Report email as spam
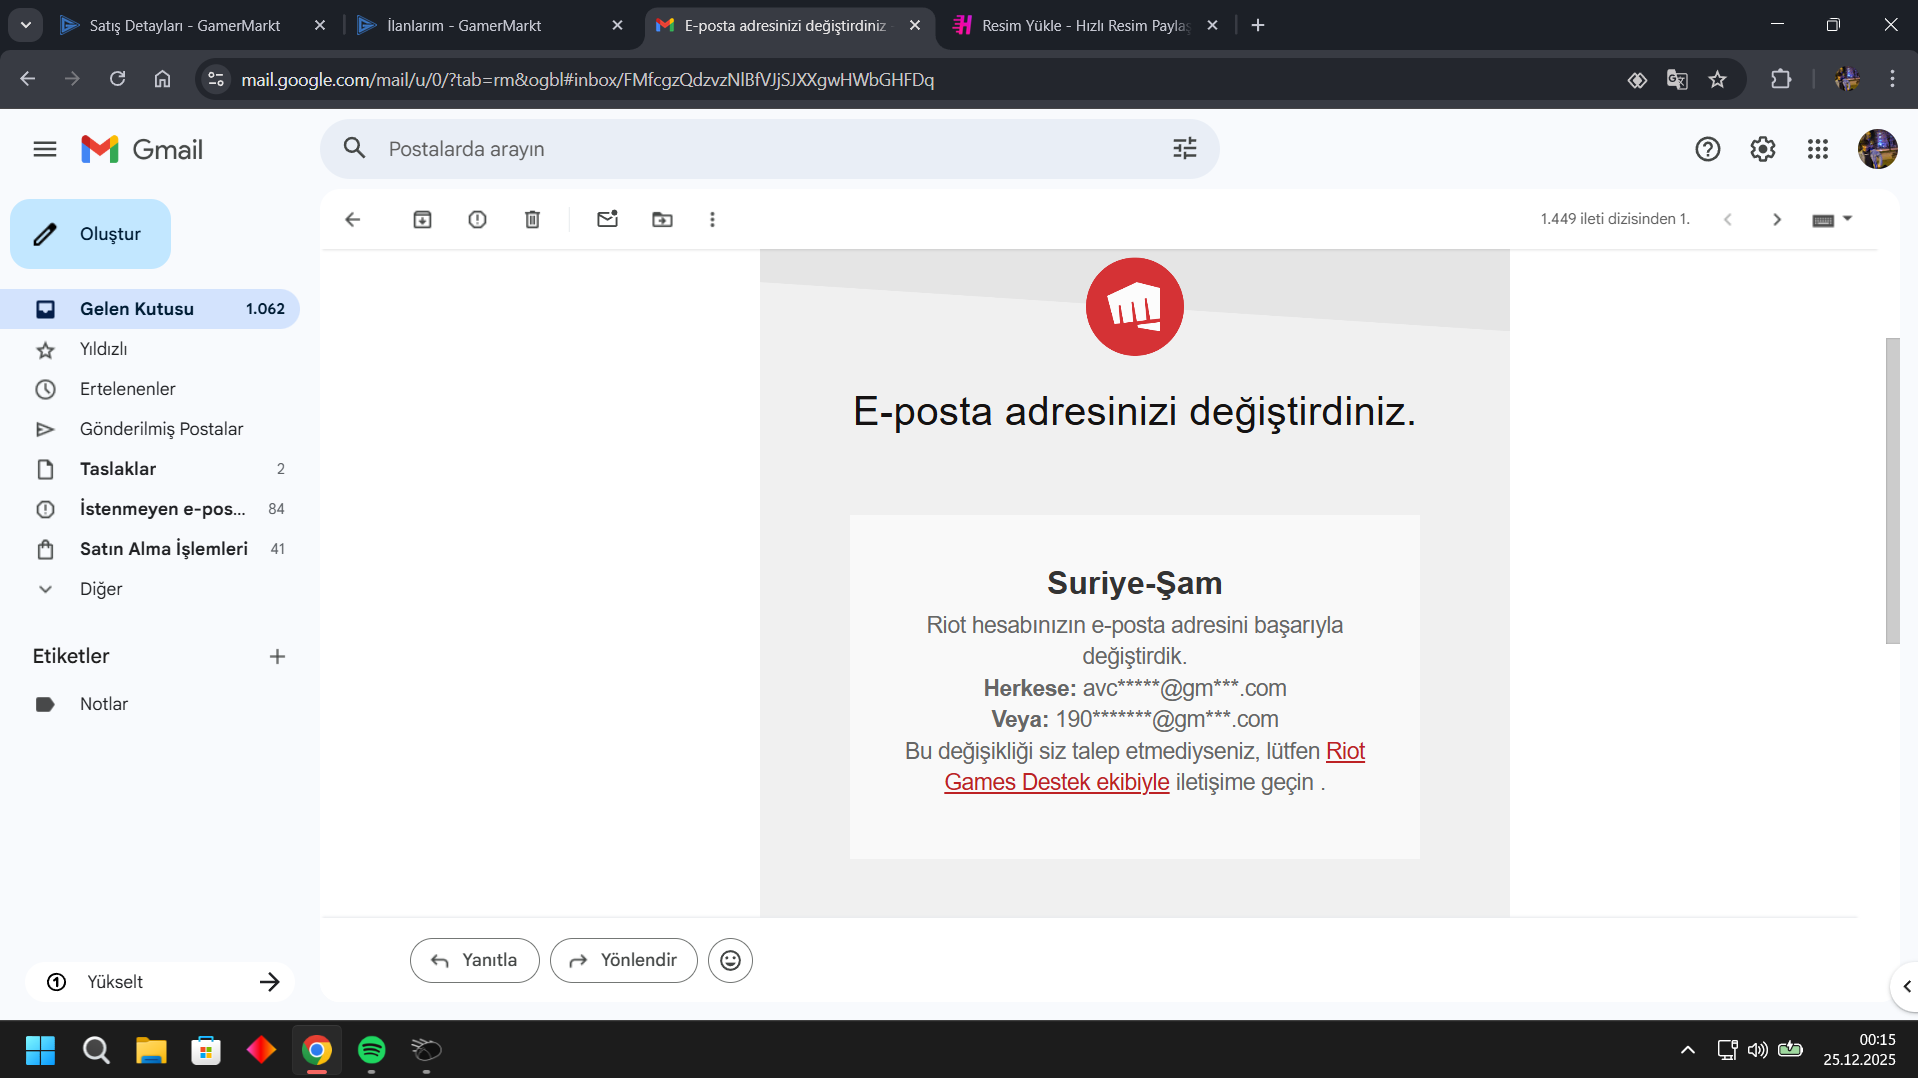The height and width of the screenshot is (1078, 1918). click(x=478, y=219)
